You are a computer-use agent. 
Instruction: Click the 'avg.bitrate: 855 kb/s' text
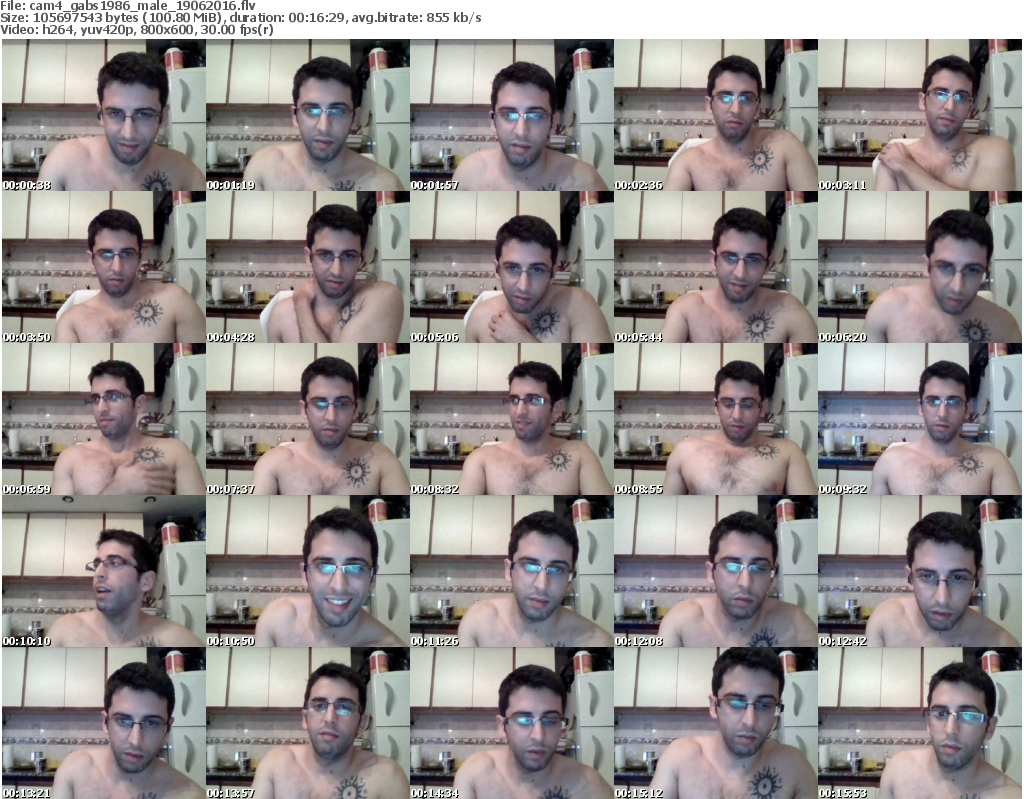click(417, 18)
